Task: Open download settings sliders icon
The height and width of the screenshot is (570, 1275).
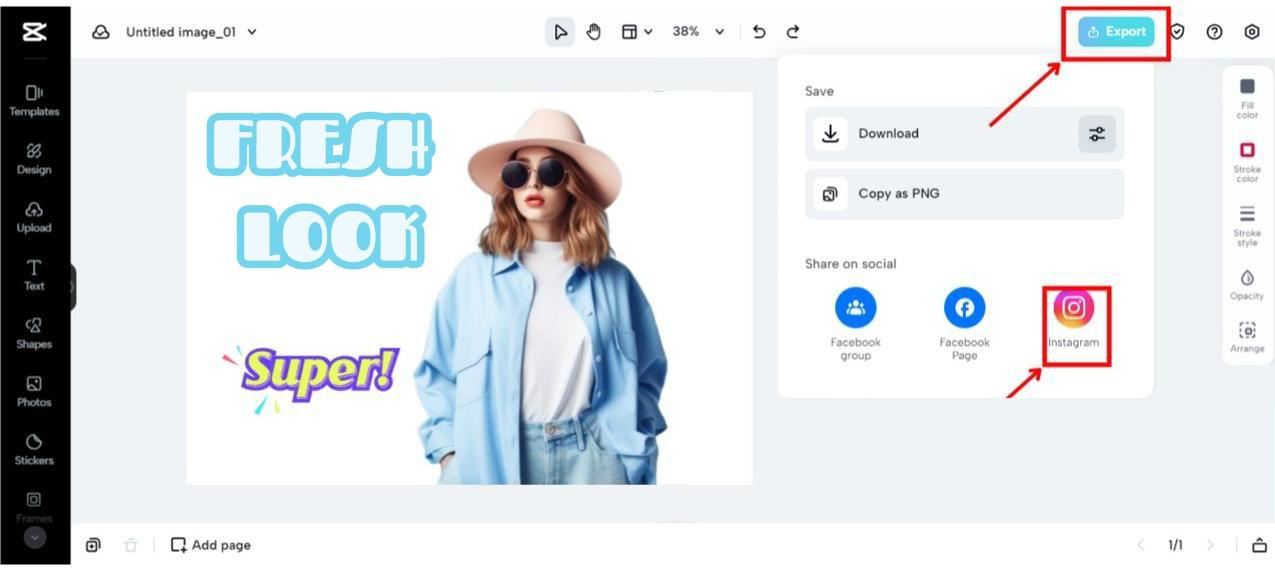Action: pos(1097,134)
